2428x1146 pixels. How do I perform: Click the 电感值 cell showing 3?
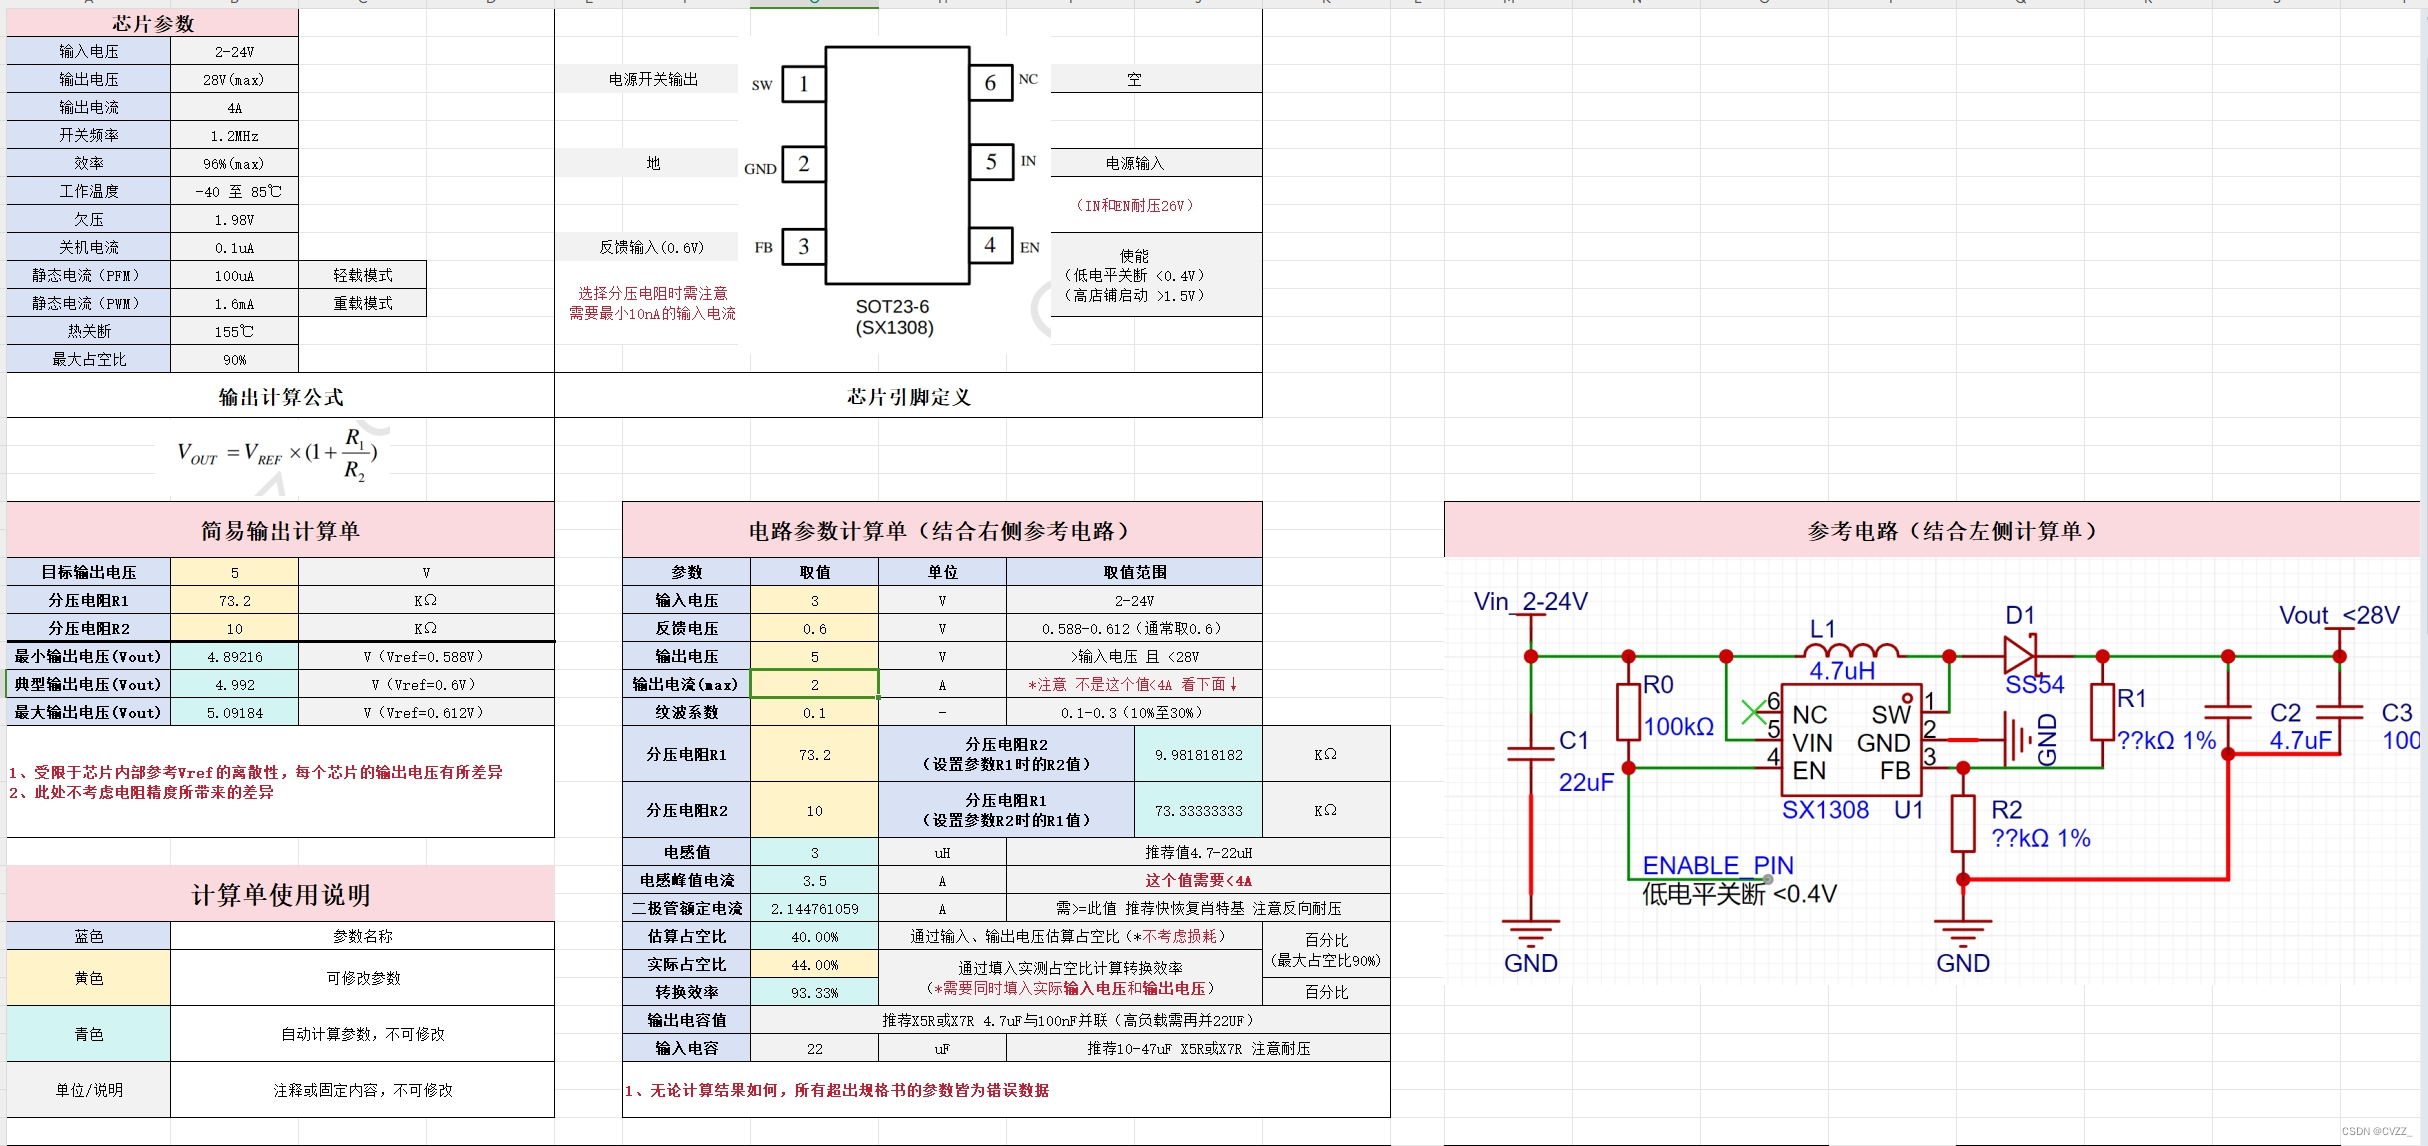(x=814, y=852)
